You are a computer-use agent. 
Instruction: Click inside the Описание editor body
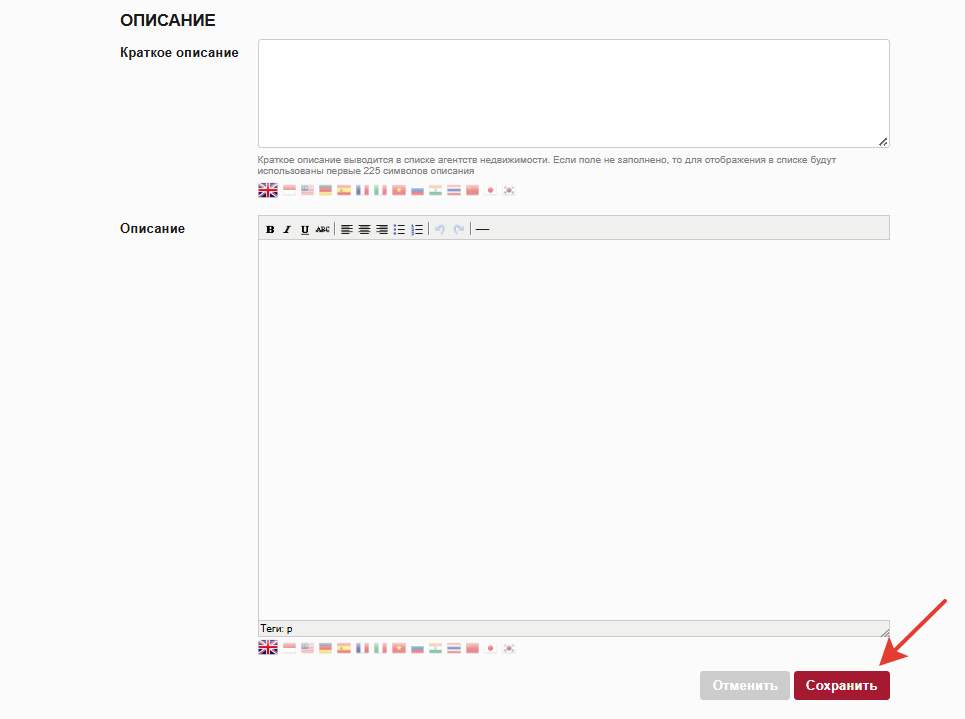[573, 430]
